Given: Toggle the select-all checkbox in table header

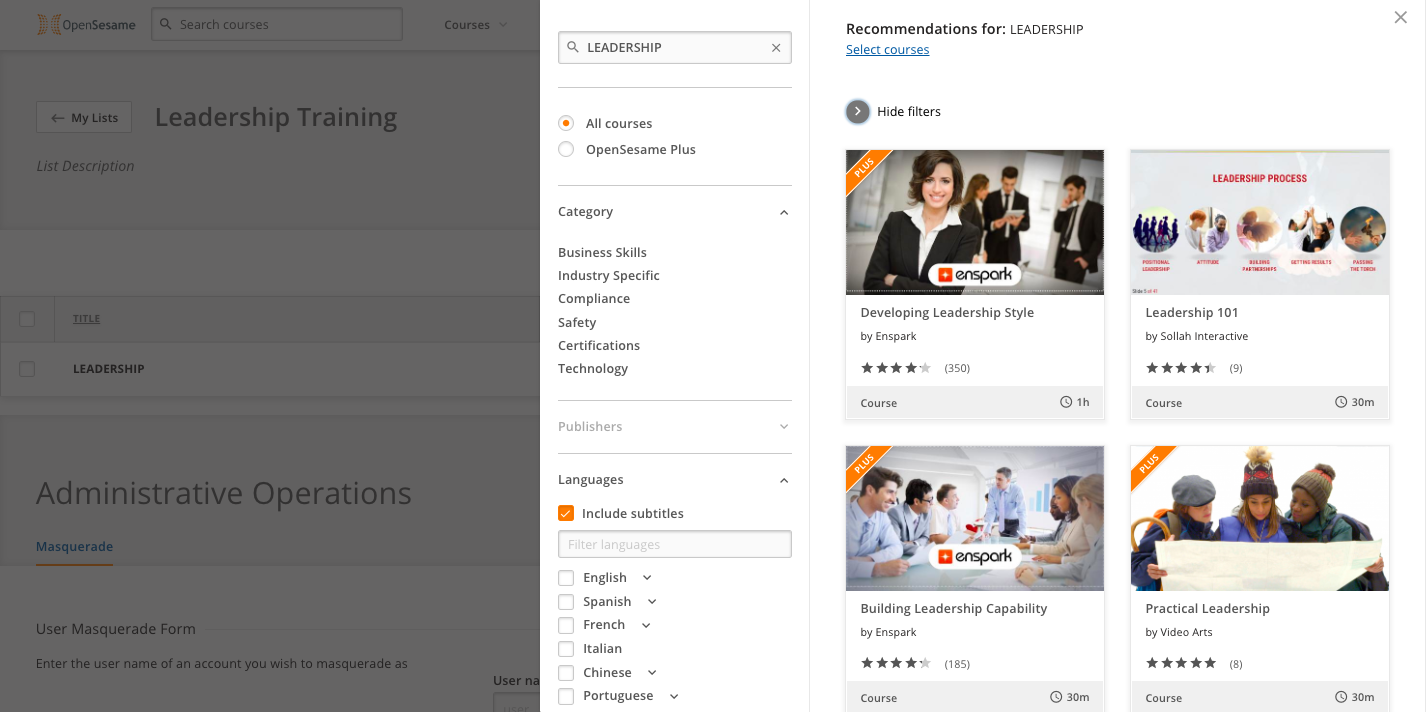Looking at the screenshot, I should (x=27, y=319).
